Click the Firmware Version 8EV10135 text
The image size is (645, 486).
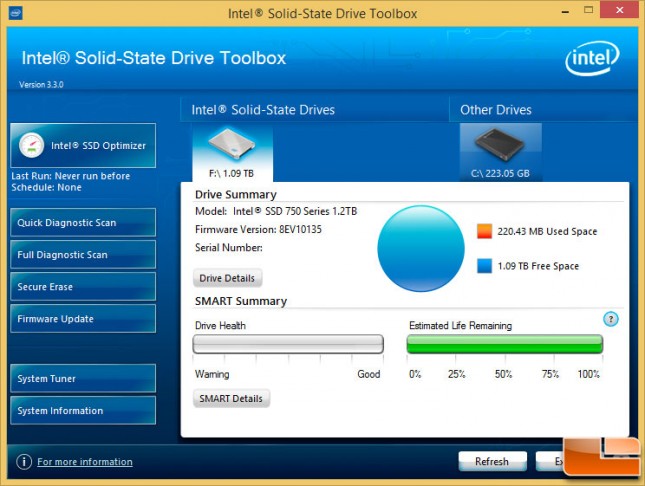(258, 229)
